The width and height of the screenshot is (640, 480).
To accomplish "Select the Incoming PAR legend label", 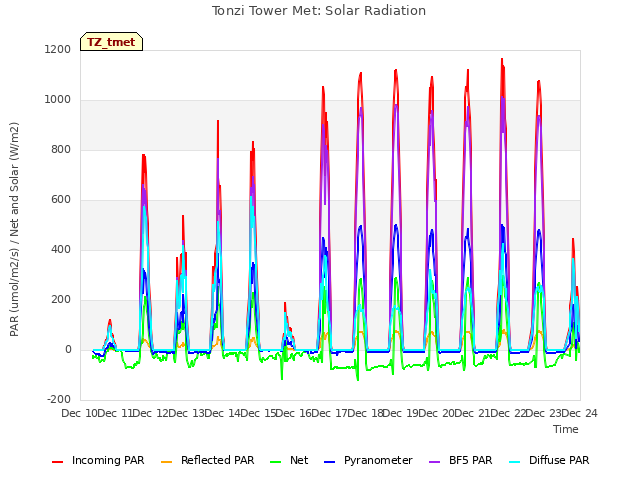I will click(x=108, y=460).
